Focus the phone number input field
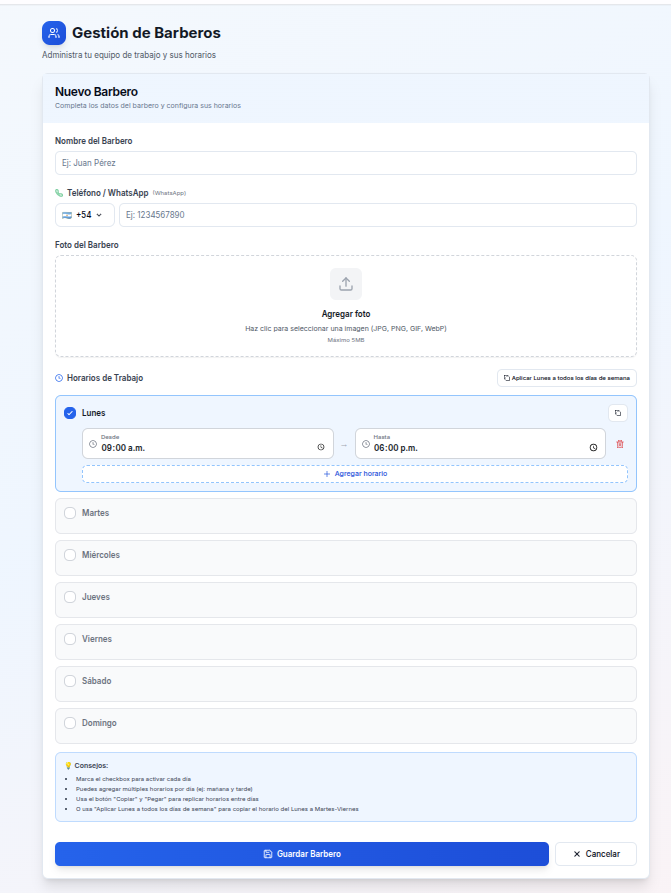This screenshot has width=671, height=893. tap(378, 215)
